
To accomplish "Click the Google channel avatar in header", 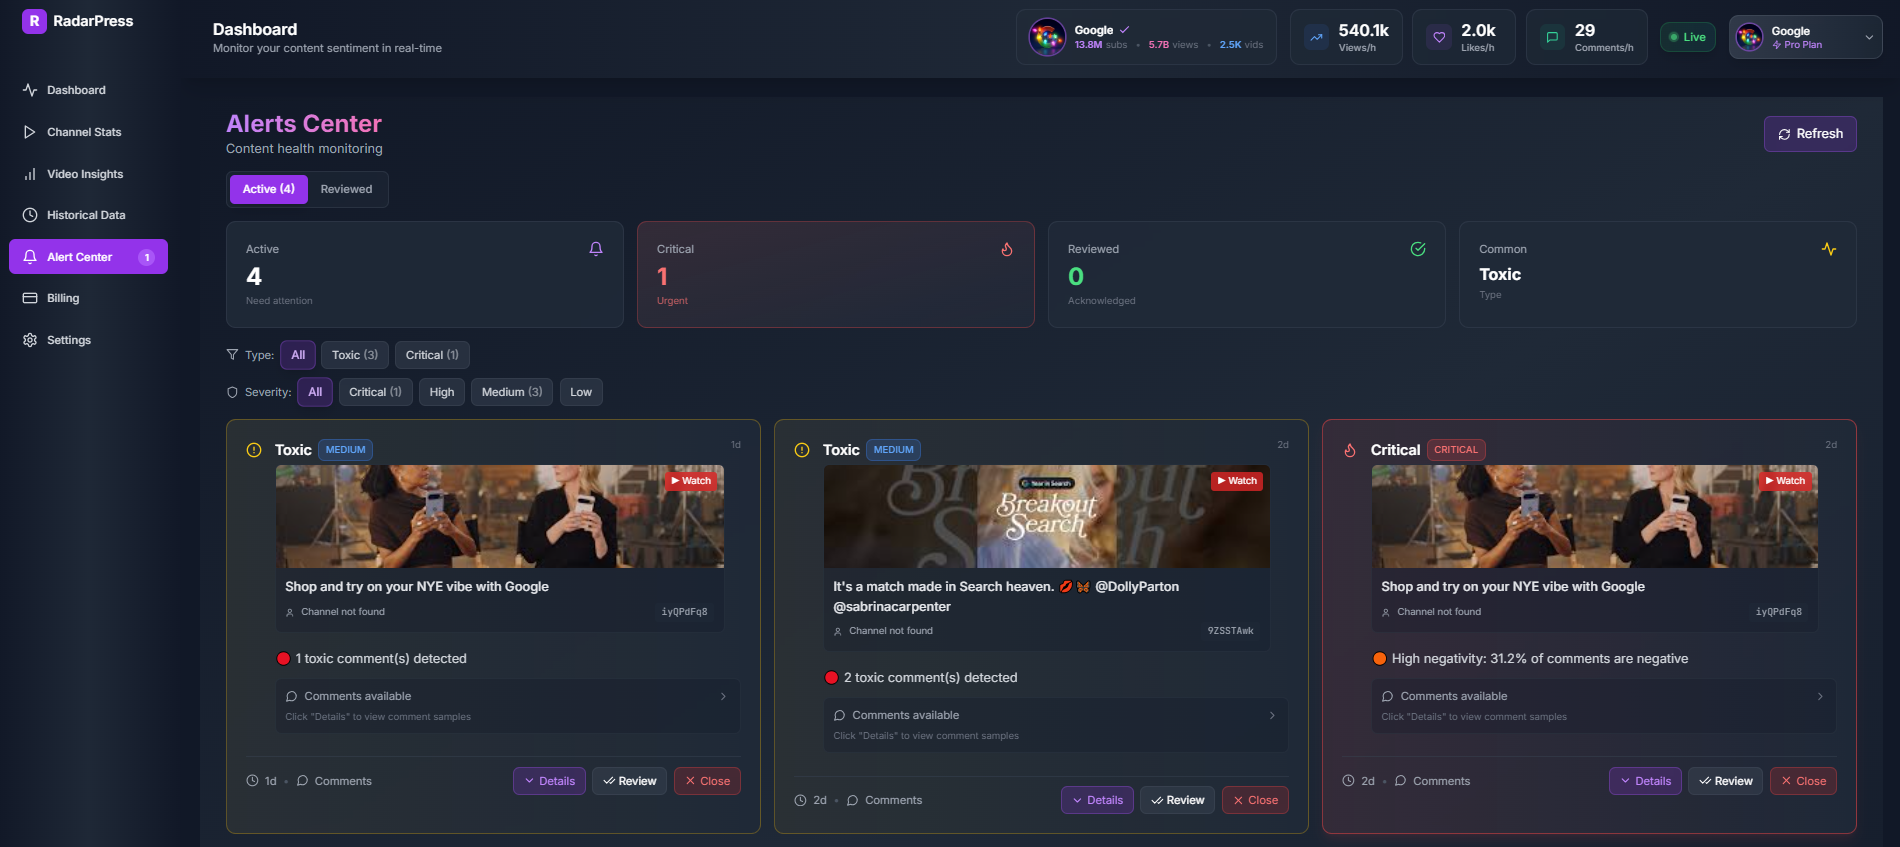I will point(1047,38).
